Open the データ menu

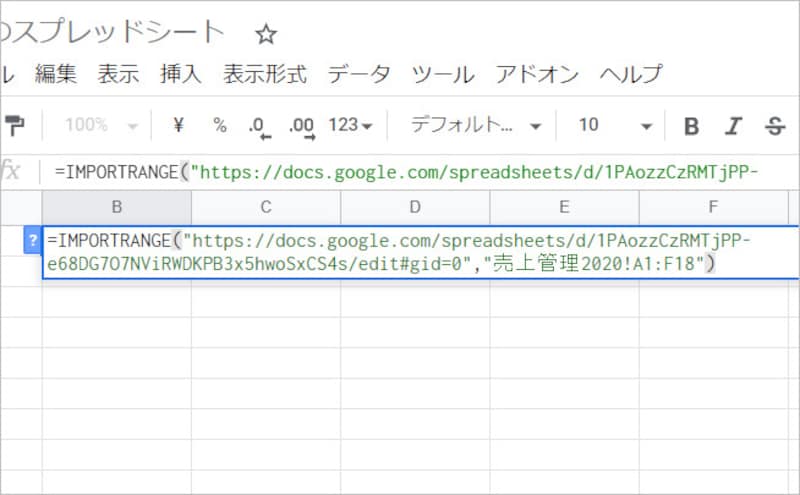pyautogui.click(x=359, y=74)
